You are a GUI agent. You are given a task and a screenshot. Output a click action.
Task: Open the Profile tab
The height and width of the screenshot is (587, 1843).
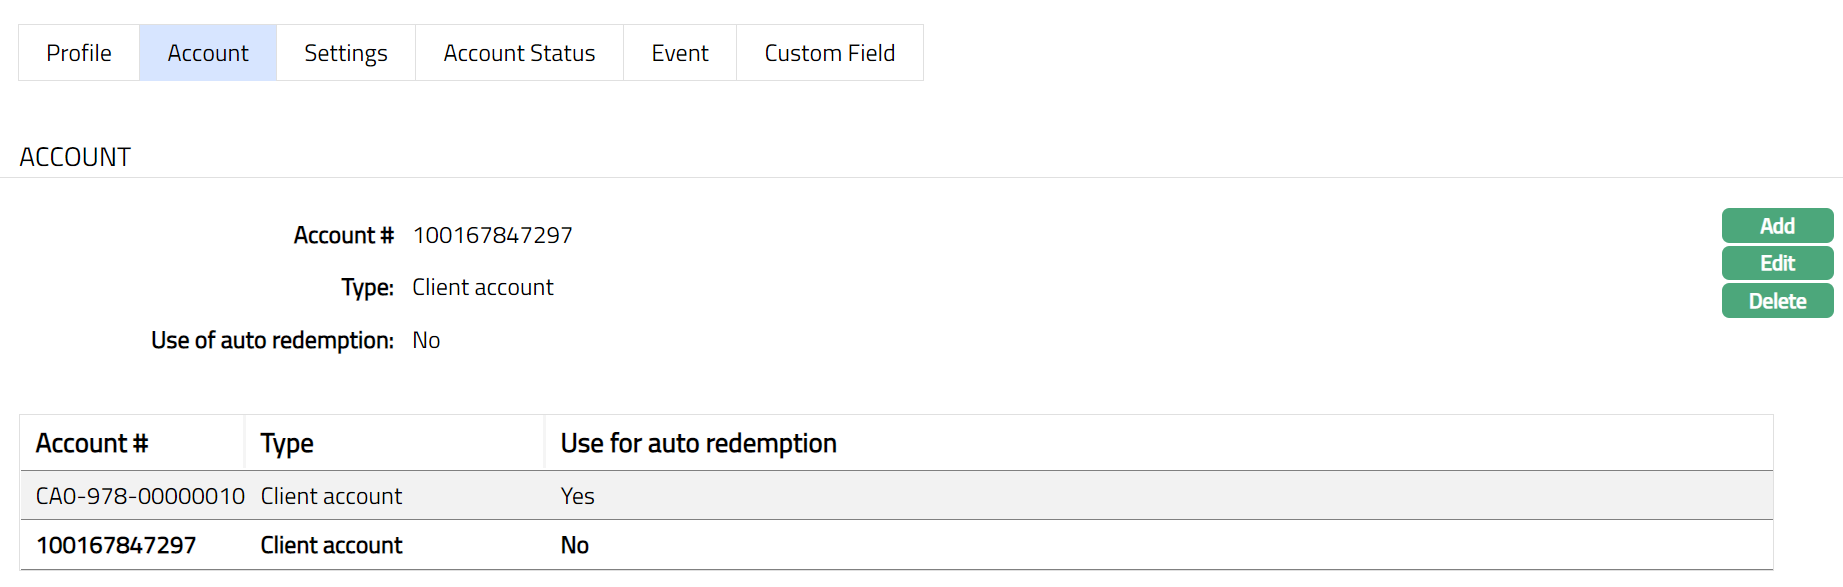(79, 53)
